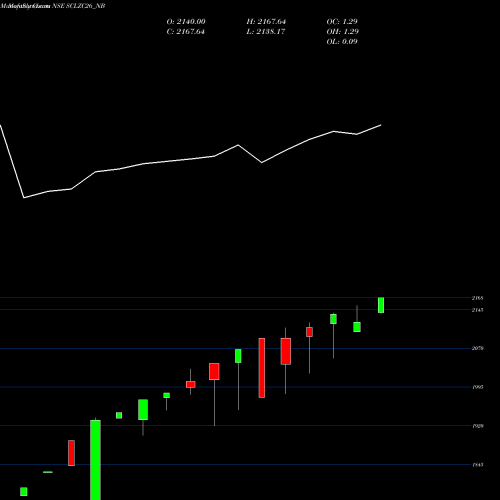Click the high value "H: 2167.64"
The image size is (500, 500).
pyautogui.click(x=266, y=22)
